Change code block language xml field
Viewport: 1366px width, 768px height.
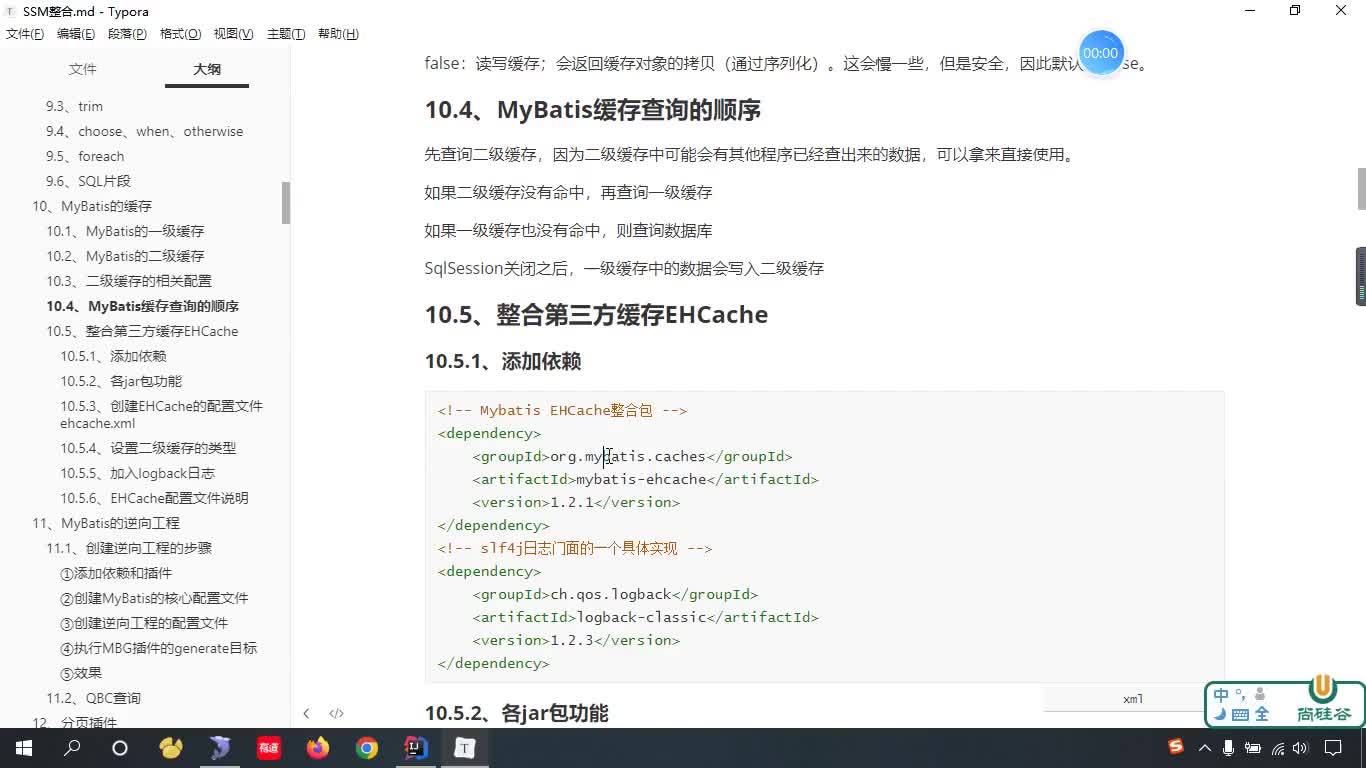click(1133, 699)
